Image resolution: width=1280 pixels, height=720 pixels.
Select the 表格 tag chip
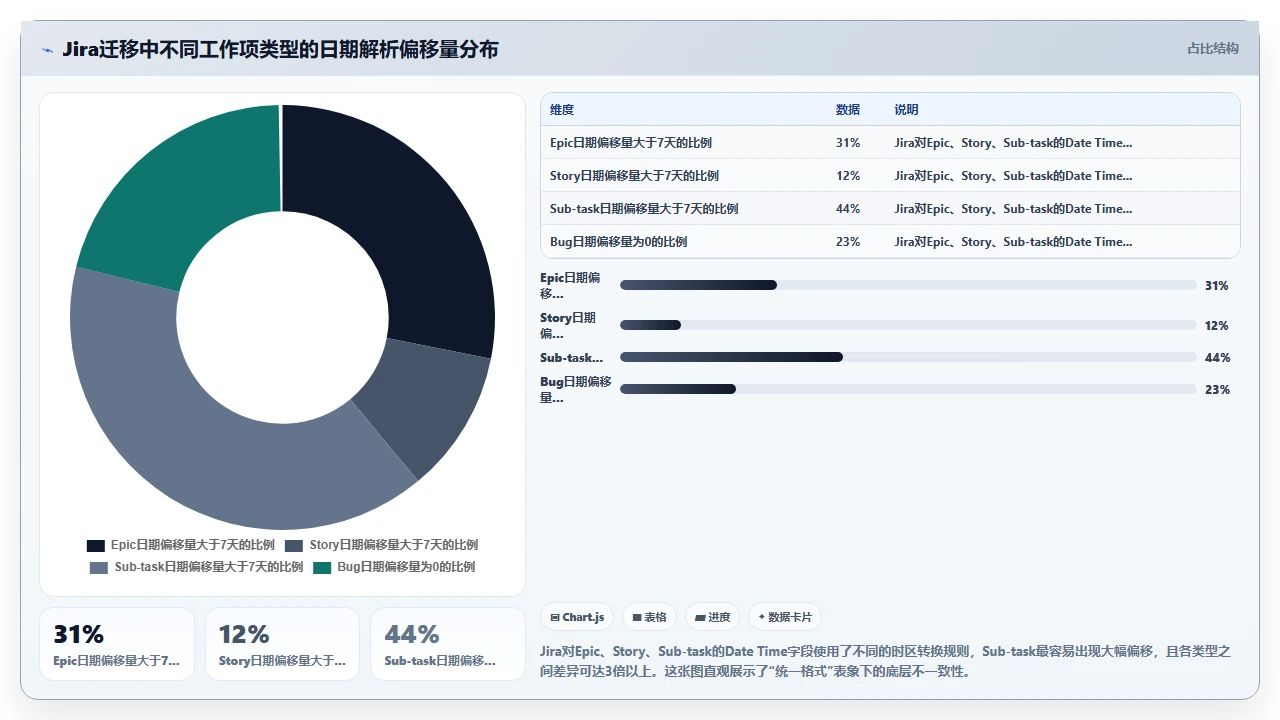[x=649, y=618]
